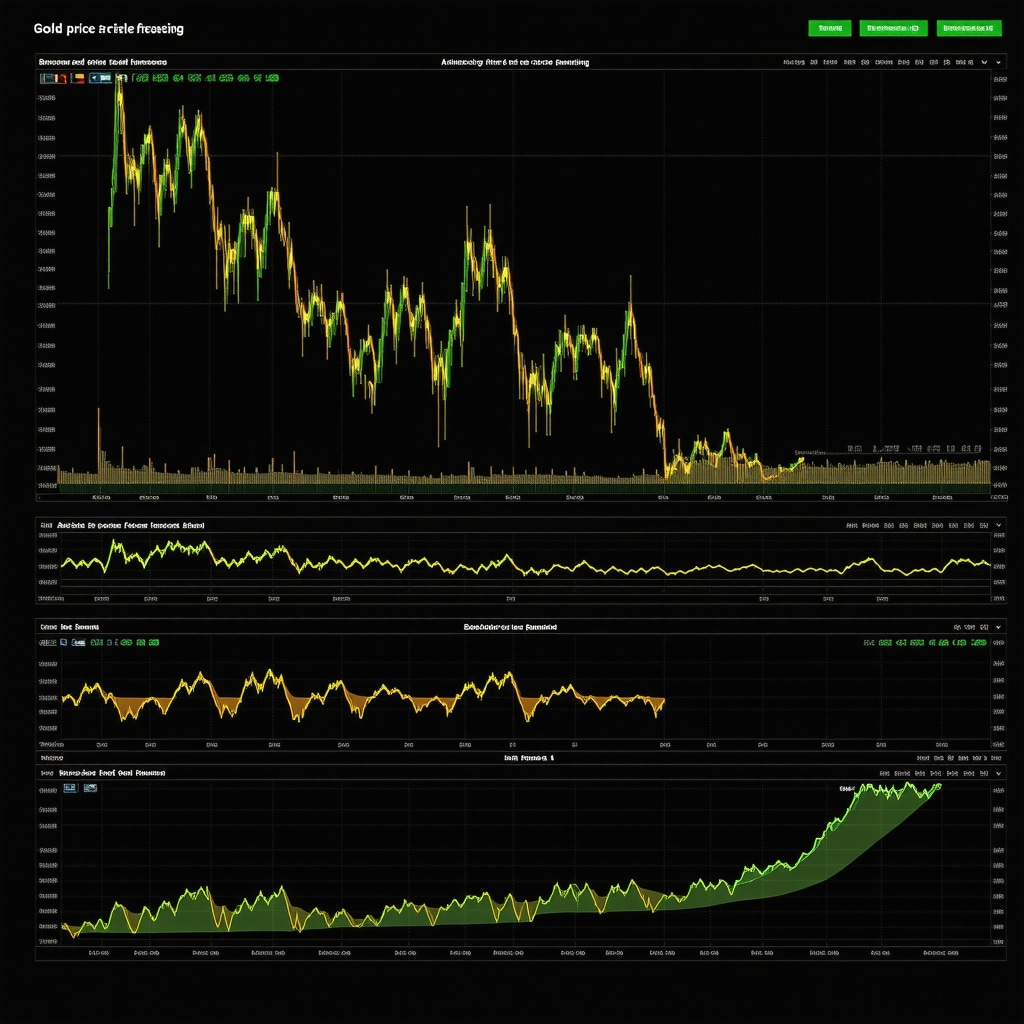
Task: Click the yellow-red flag icon in main chart toolbar
Action: click(x=78, y=78)
